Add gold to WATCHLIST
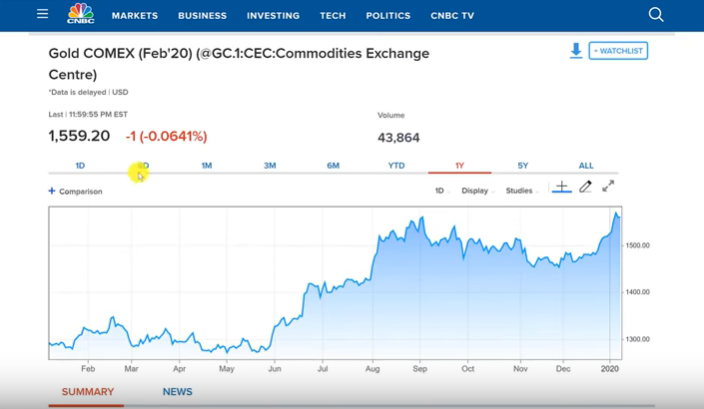Image resolution: width=704 pixels, height=409 pixels. tap(618, 50)
